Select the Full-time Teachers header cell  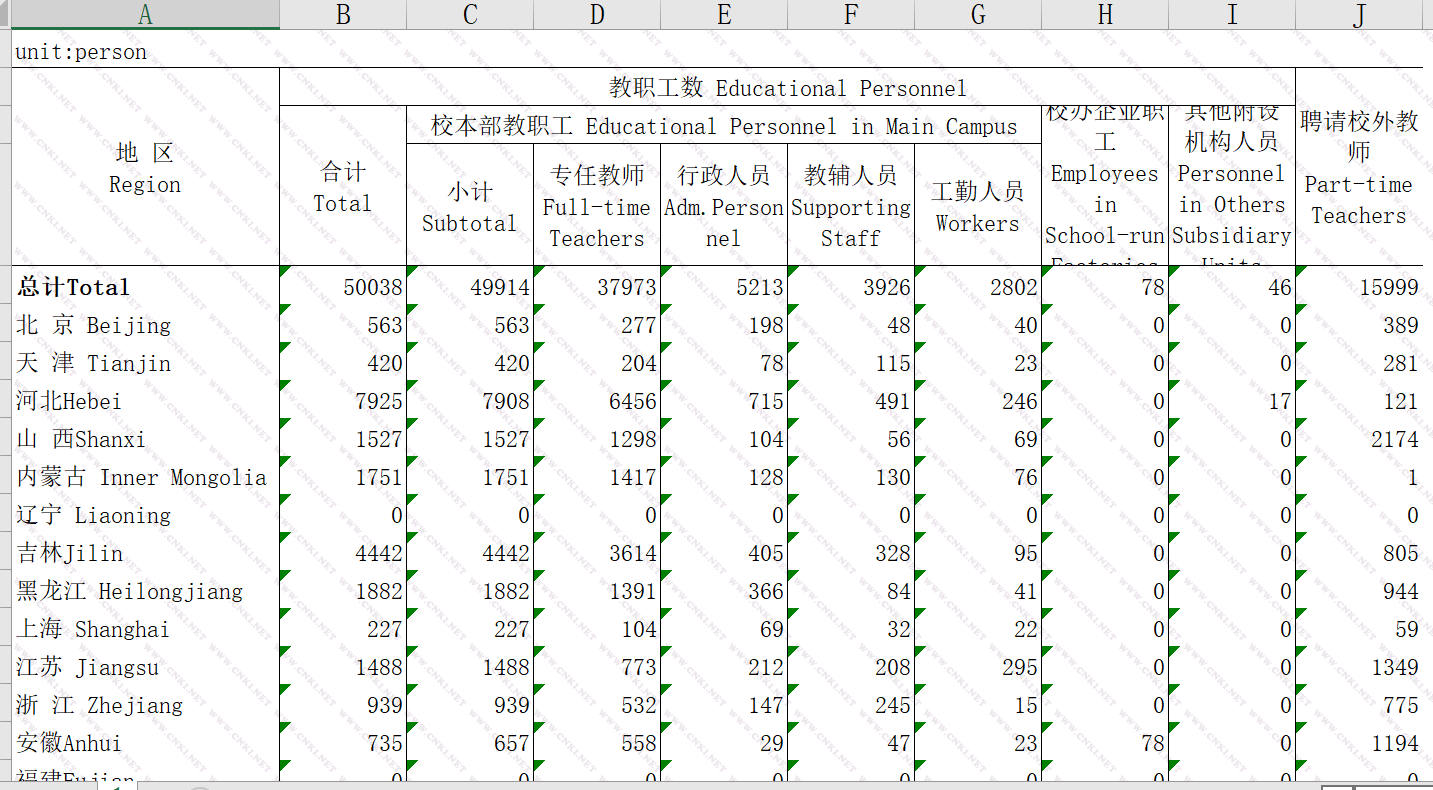(597, 206)
